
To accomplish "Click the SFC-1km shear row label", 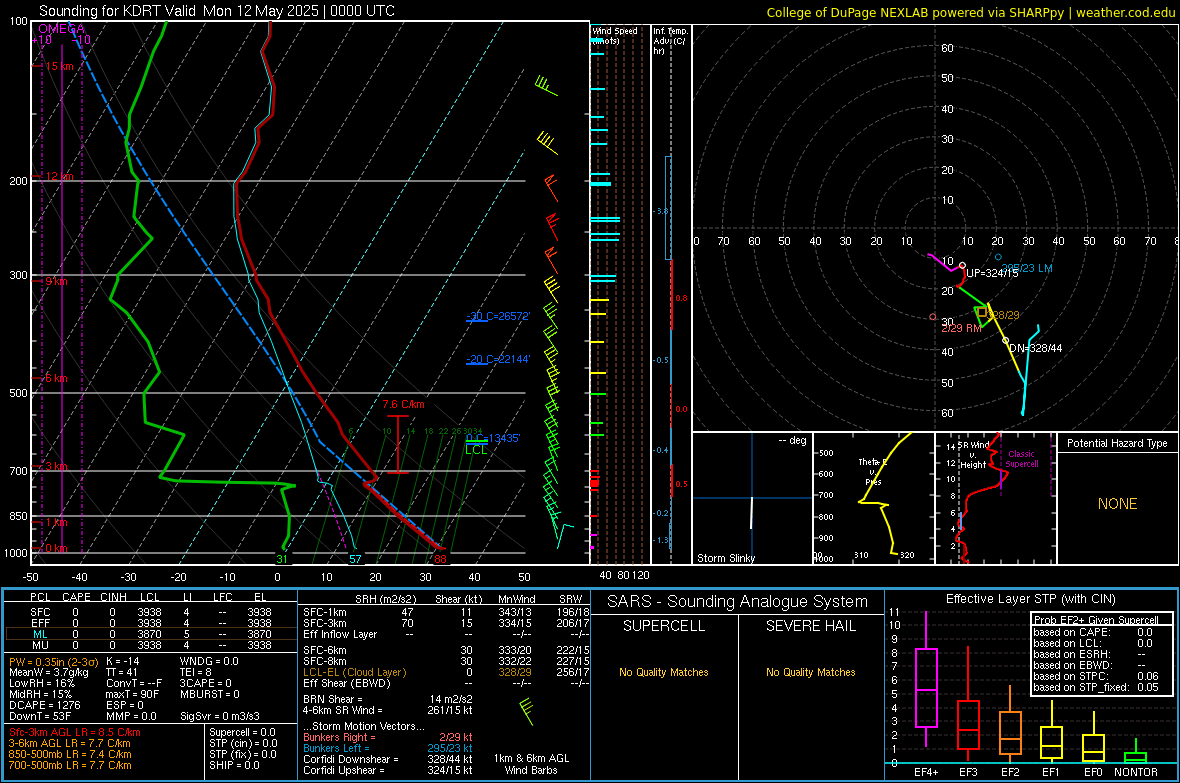I will [x=325, y=612].
